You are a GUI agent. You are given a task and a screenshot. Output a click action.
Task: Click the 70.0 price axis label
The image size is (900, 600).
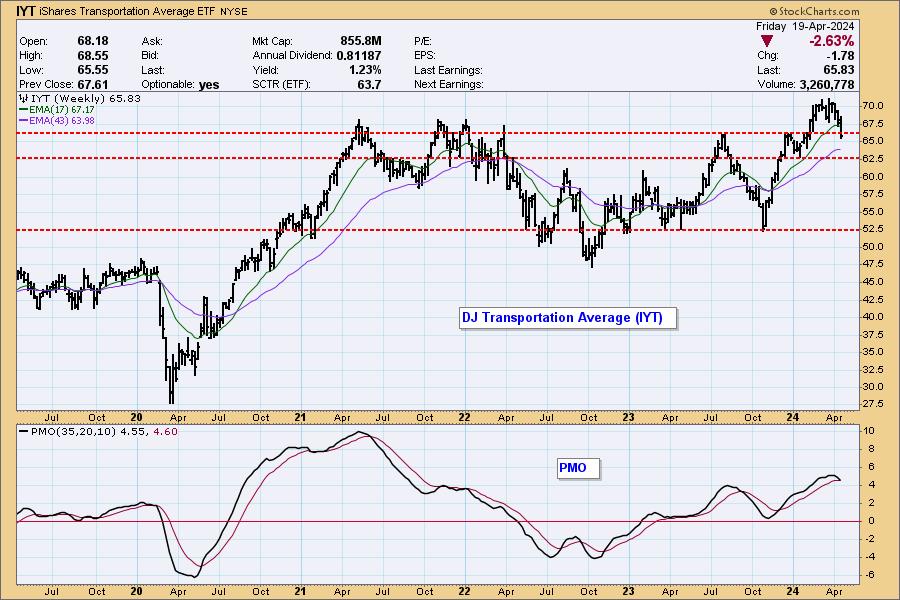[872, 106]
